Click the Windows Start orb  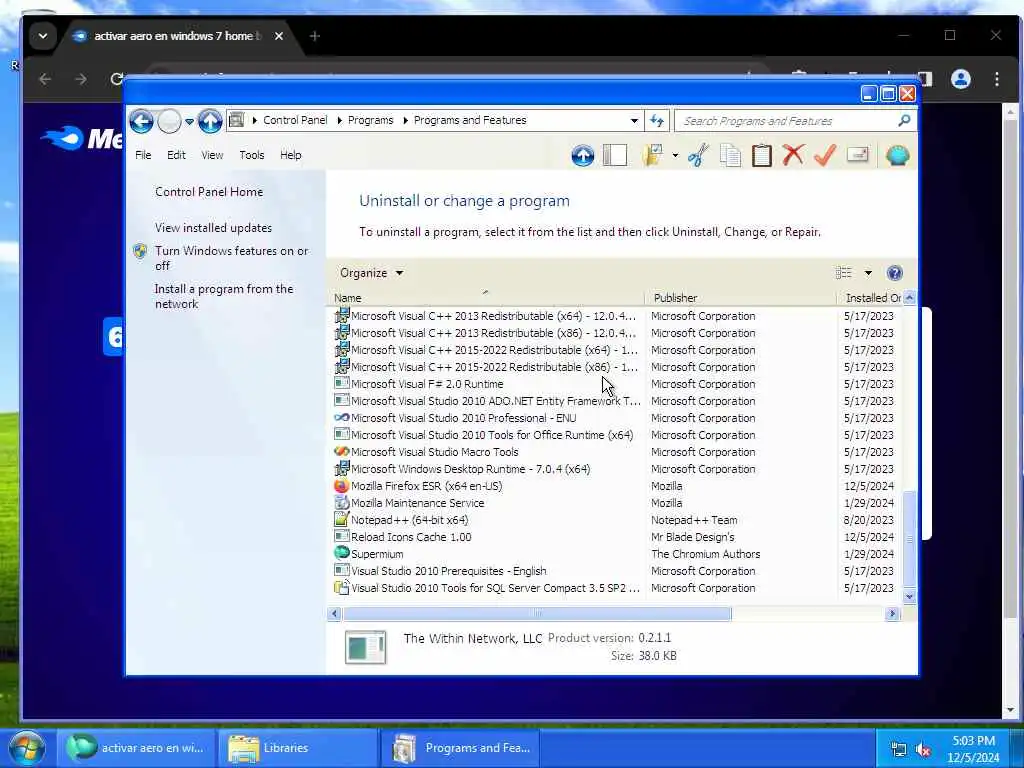click(27, 748)
